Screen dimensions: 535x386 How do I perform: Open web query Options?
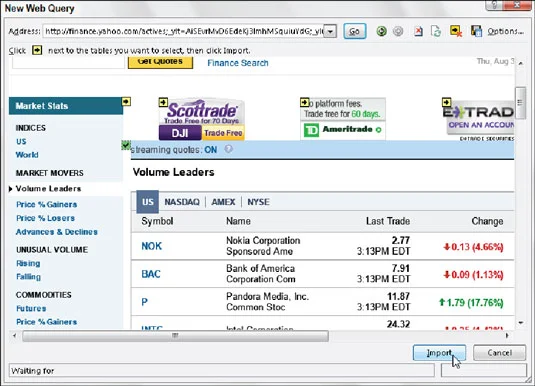(505, 31)
